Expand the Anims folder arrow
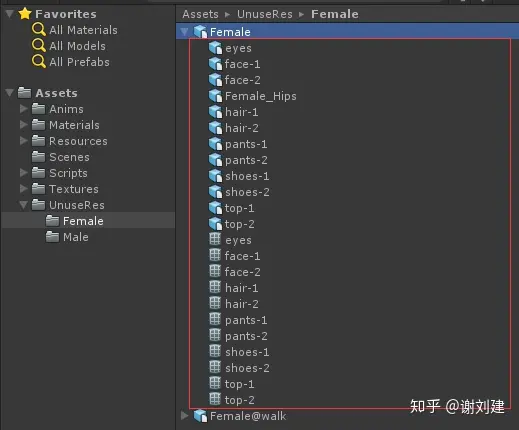The height and width of the screenshot is (430, 519). coord(23,109)
